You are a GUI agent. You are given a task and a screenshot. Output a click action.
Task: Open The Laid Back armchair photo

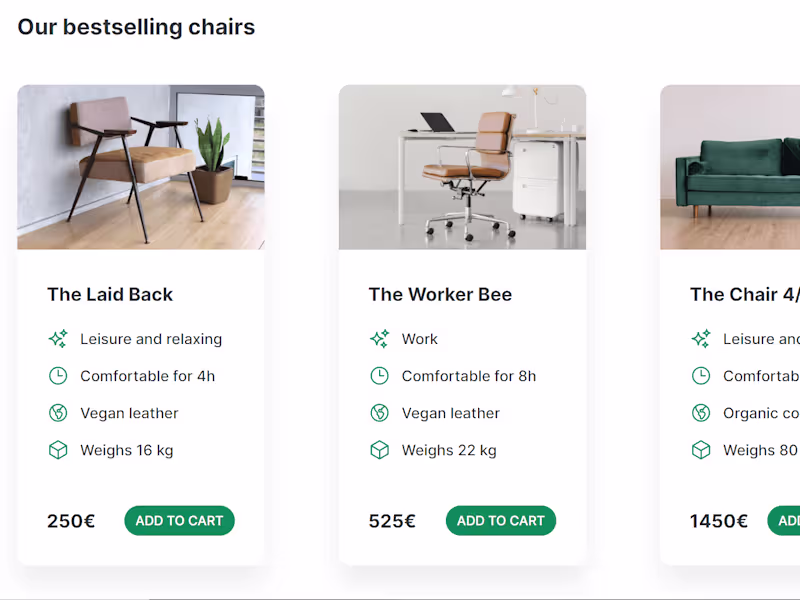(x=141, y=167)
